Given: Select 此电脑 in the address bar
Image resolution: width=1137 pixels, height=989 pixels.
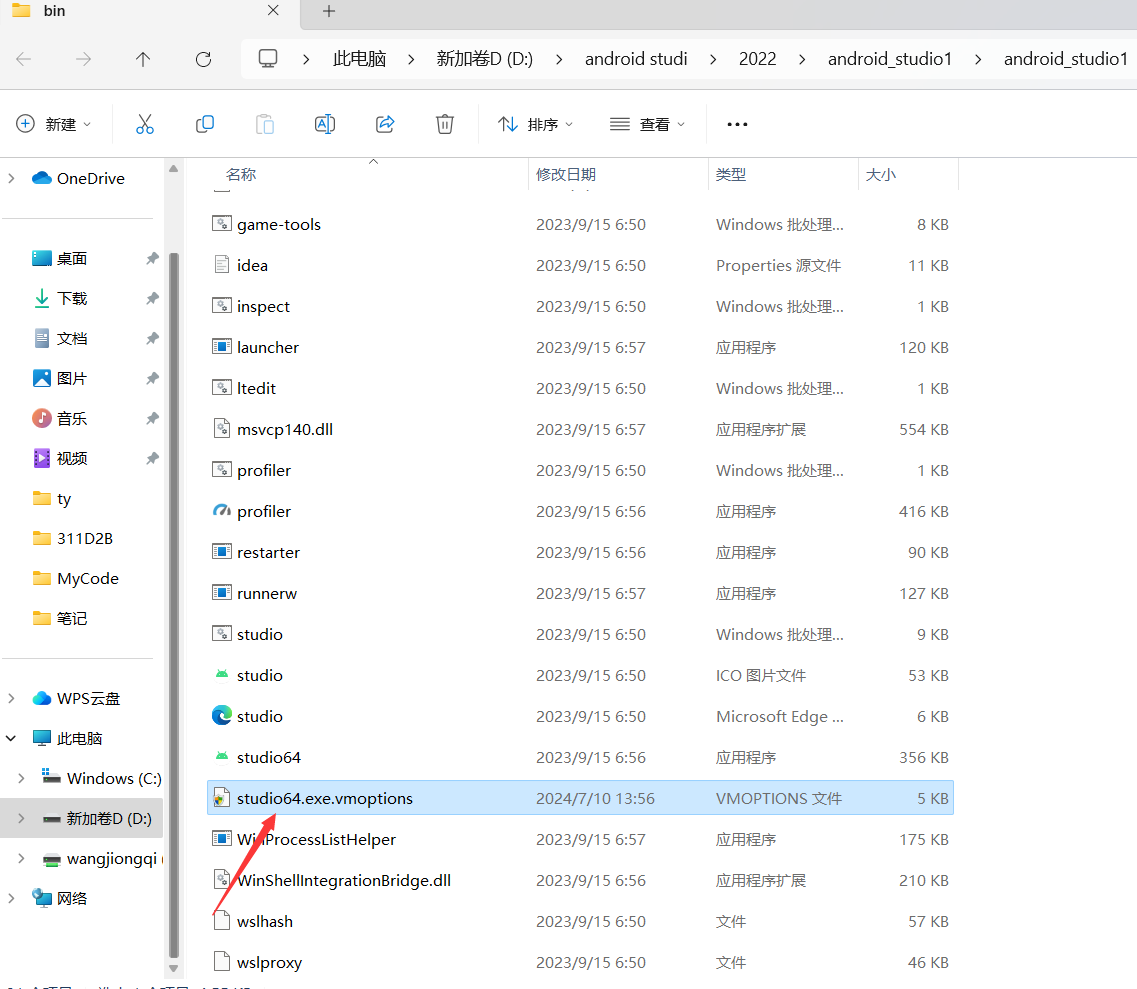Looking at the screenshot, I should tap(360, 59).
